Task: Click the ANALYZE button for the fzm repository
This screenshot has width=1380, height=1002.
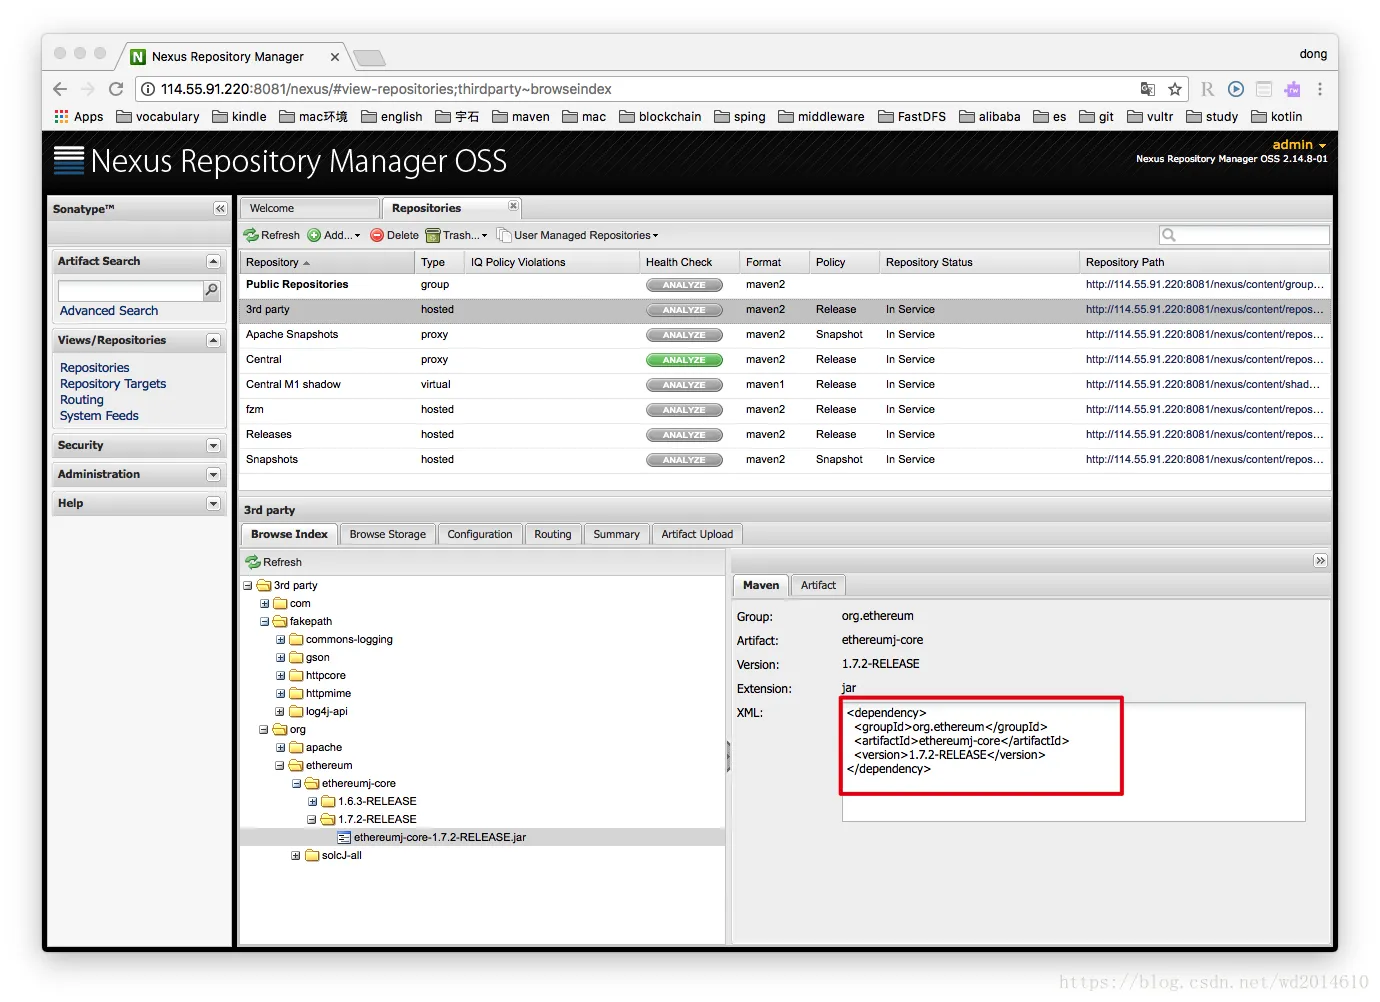Action: tap(684, 410)
